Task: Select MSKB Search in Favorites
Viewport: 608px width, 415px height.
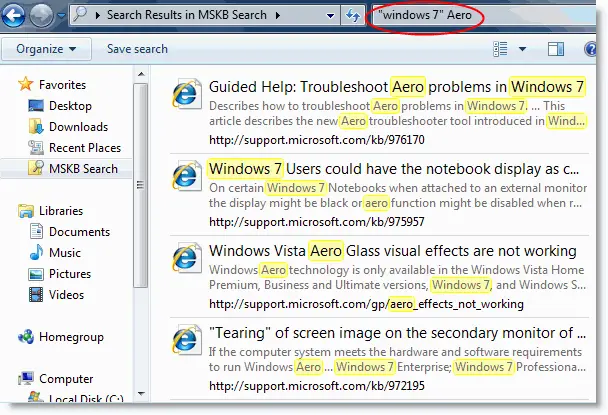Action: coord(83,169)
